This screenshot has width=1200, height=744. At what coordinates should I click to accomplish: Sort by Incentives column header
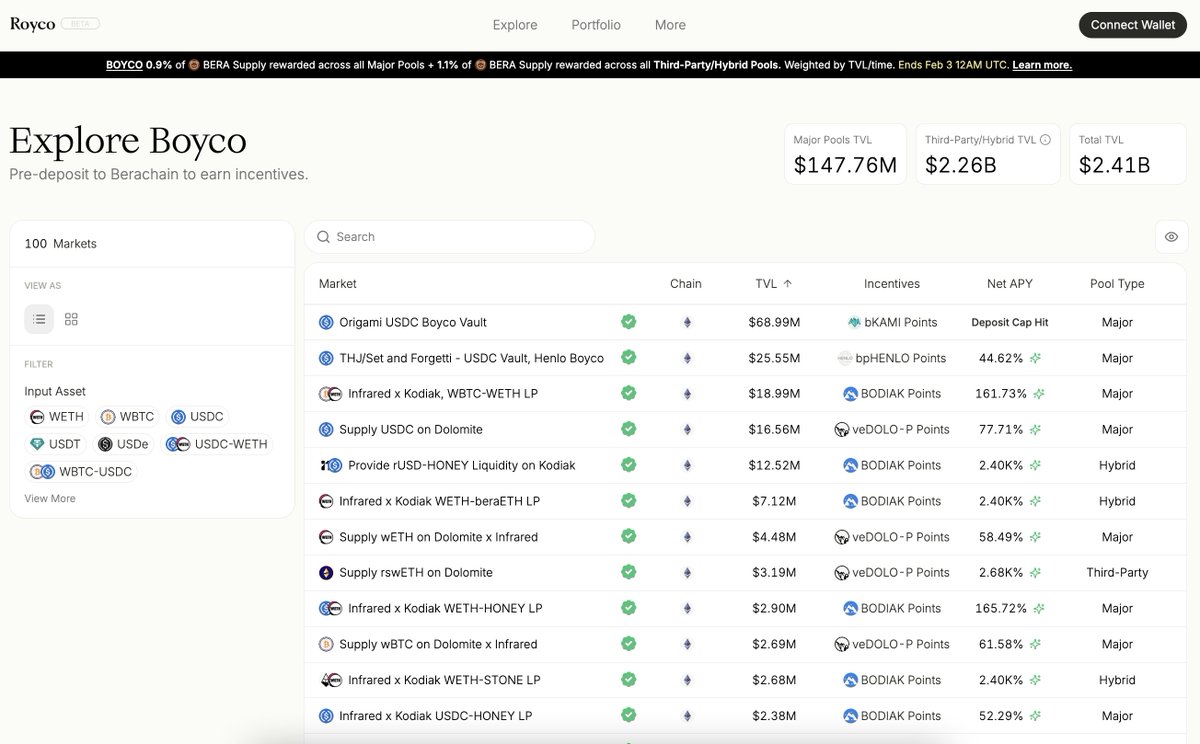click(892, 284)
